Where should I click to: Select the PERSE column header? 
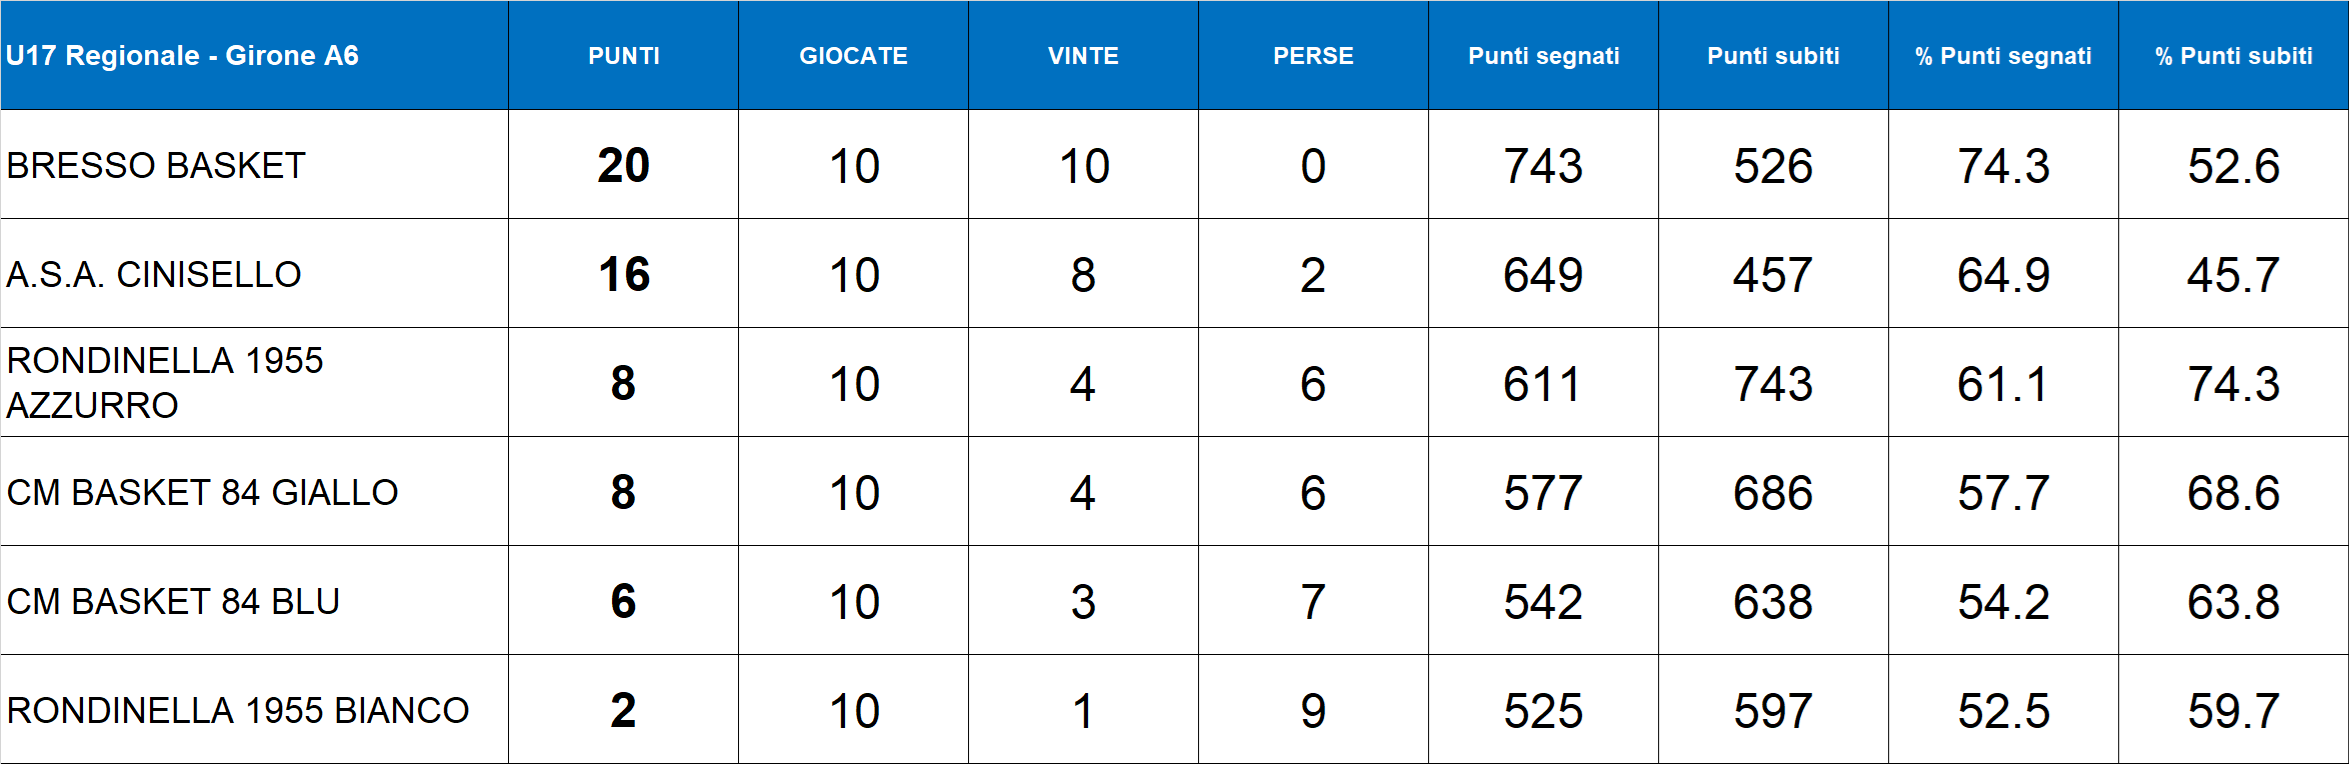(1313, 56)
